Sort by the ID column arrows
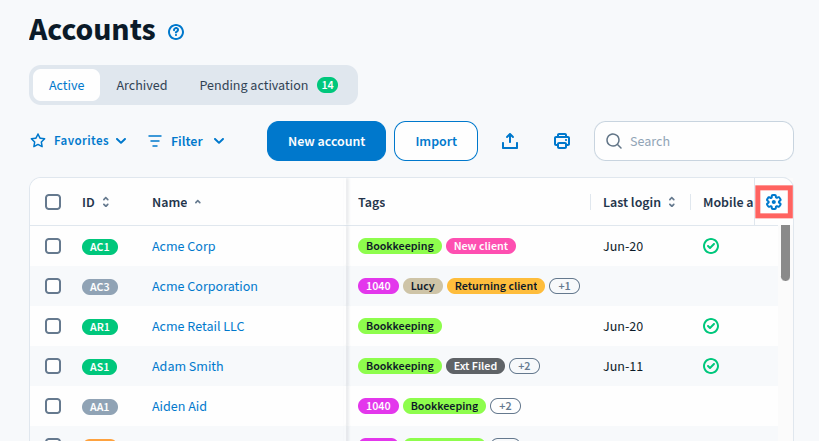The height and width of the screenshot is (441, 819). (106, 203)
